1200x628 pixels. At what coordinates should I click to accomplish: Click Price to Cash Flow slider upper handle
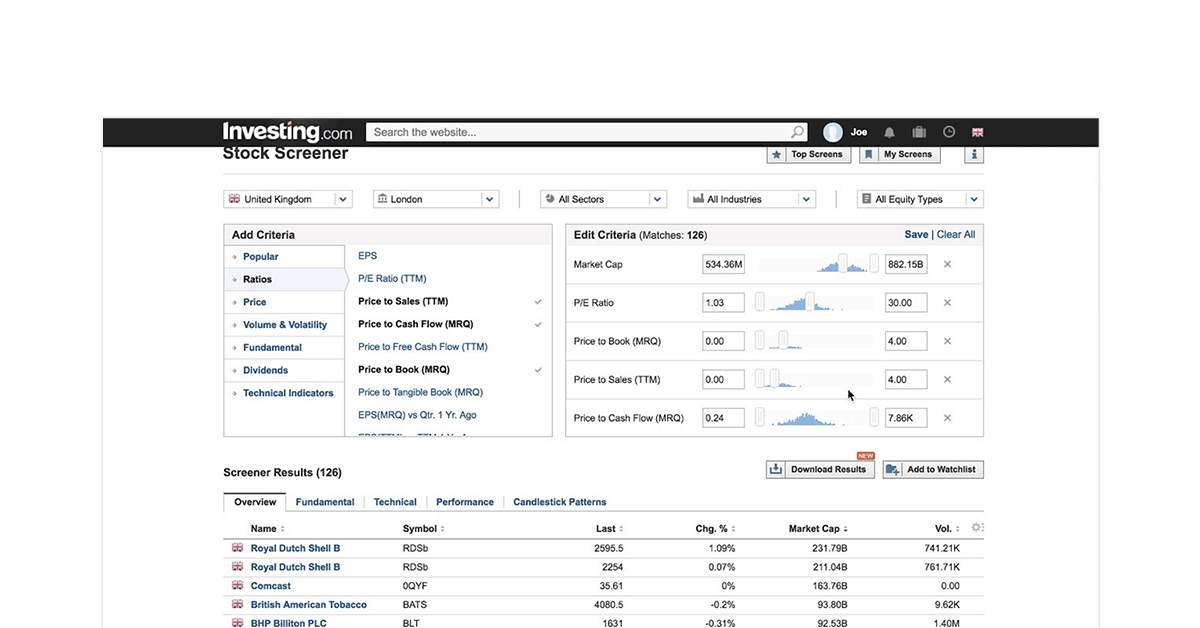(x=874, y=418)
